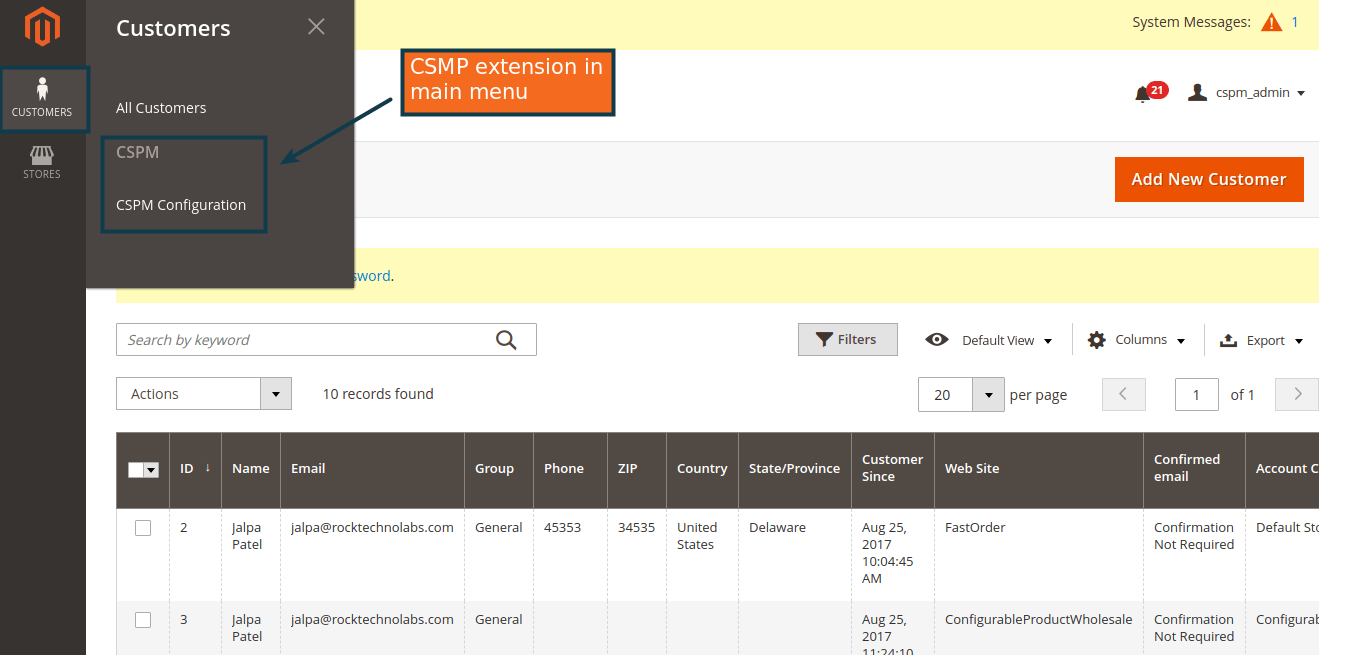Open the mass-select dropdown arrow in header
Viewport: 1345px width, 655px height.
[x=152, y=469]
